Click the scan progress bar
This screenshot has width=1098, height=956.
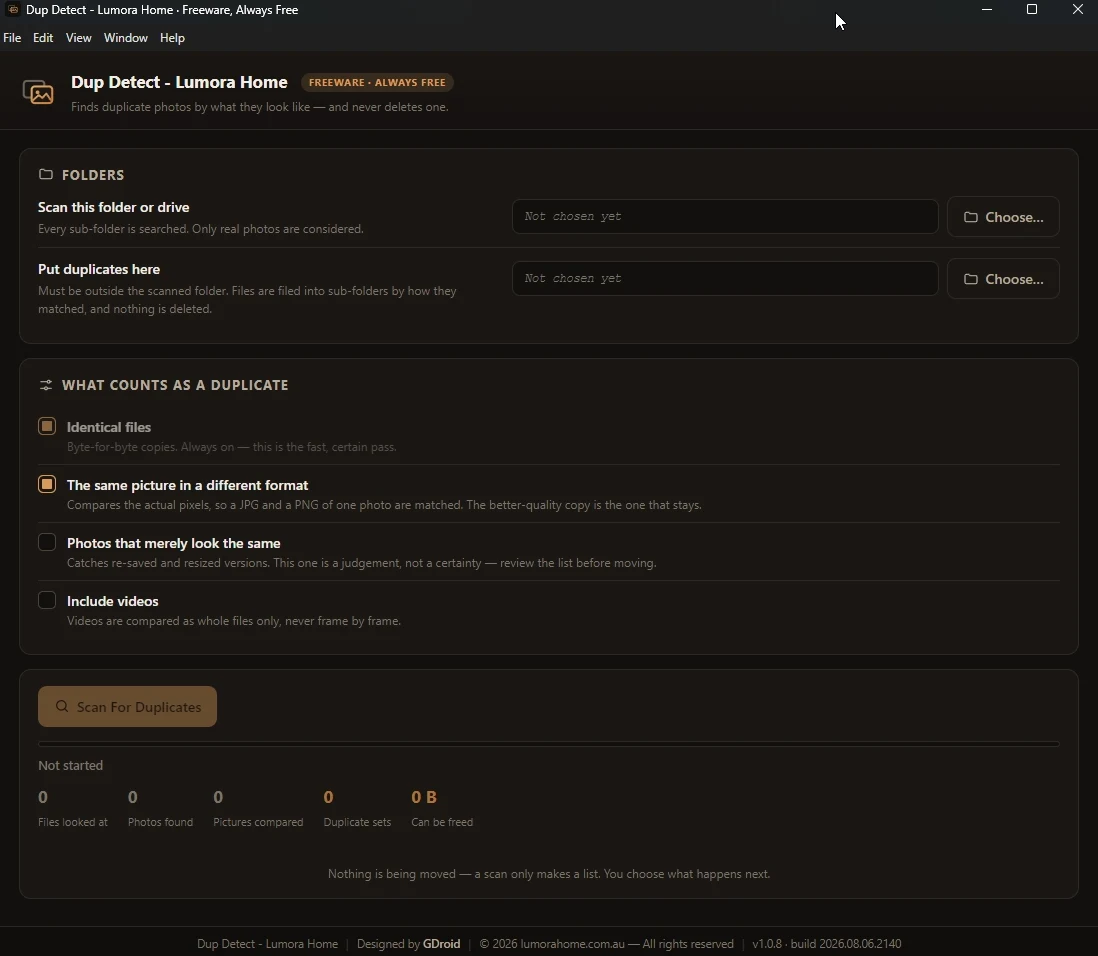pos(549,744)
